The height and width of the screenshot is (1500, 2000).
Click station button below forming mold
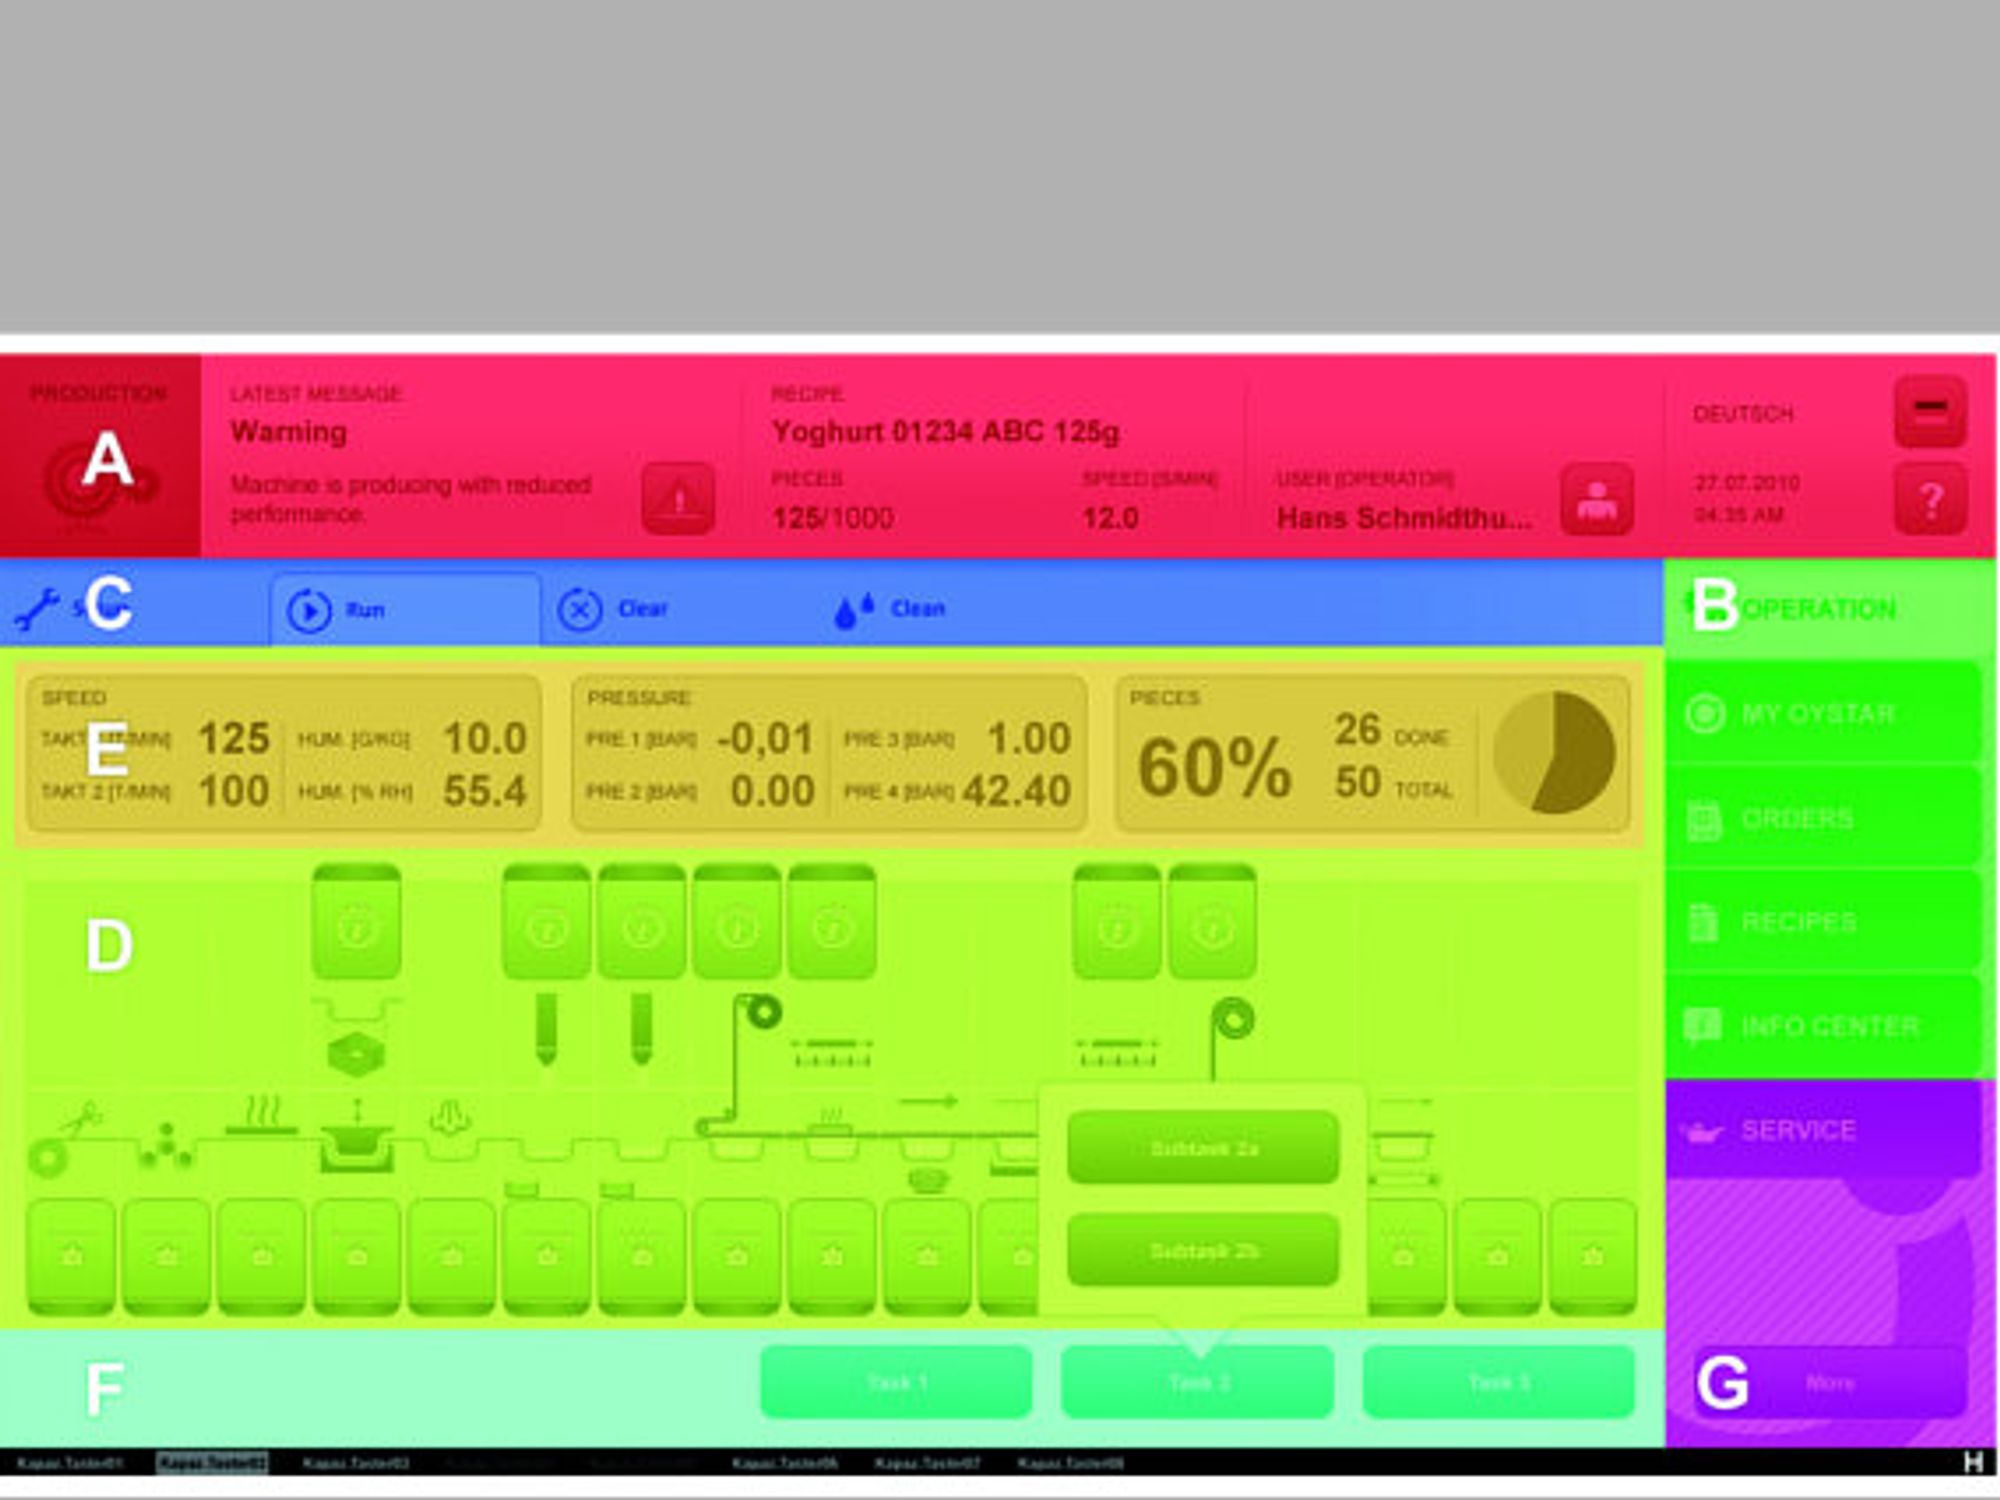click(356, 1257)
